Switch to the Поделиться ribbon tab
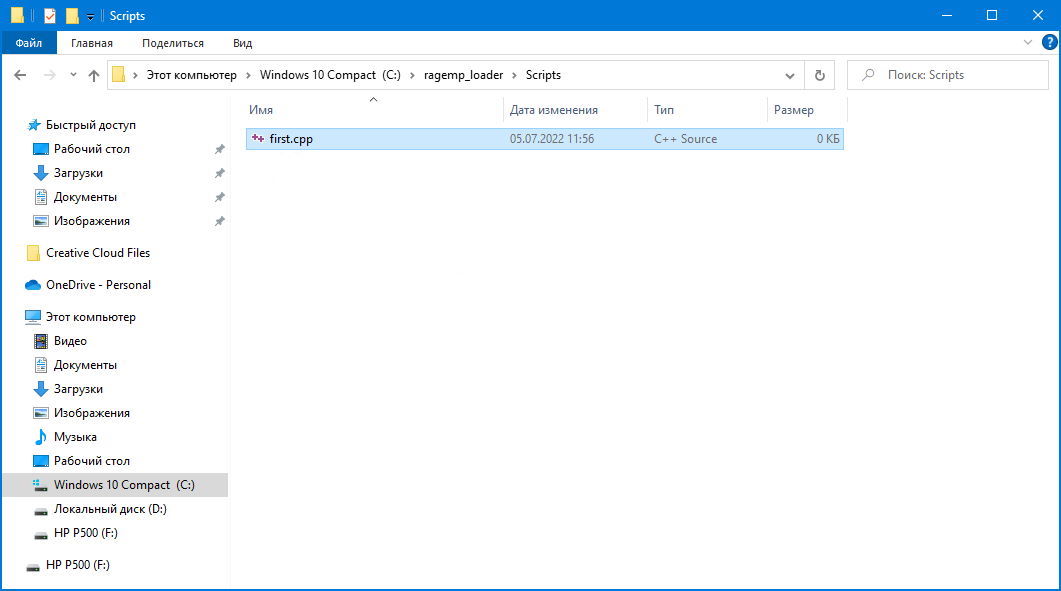Viewport: 1061px width, 591px height. pos(173,43)
